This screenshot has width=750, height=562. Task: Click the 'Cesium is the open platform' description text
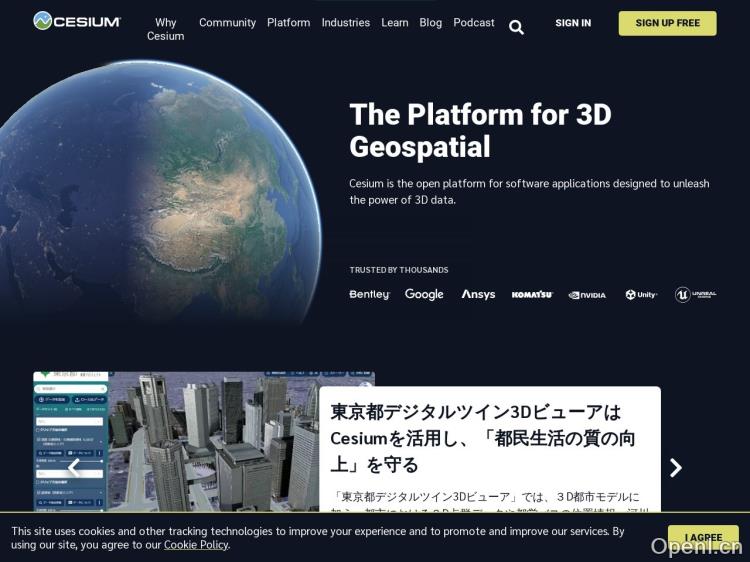click(x=529, y=192)
